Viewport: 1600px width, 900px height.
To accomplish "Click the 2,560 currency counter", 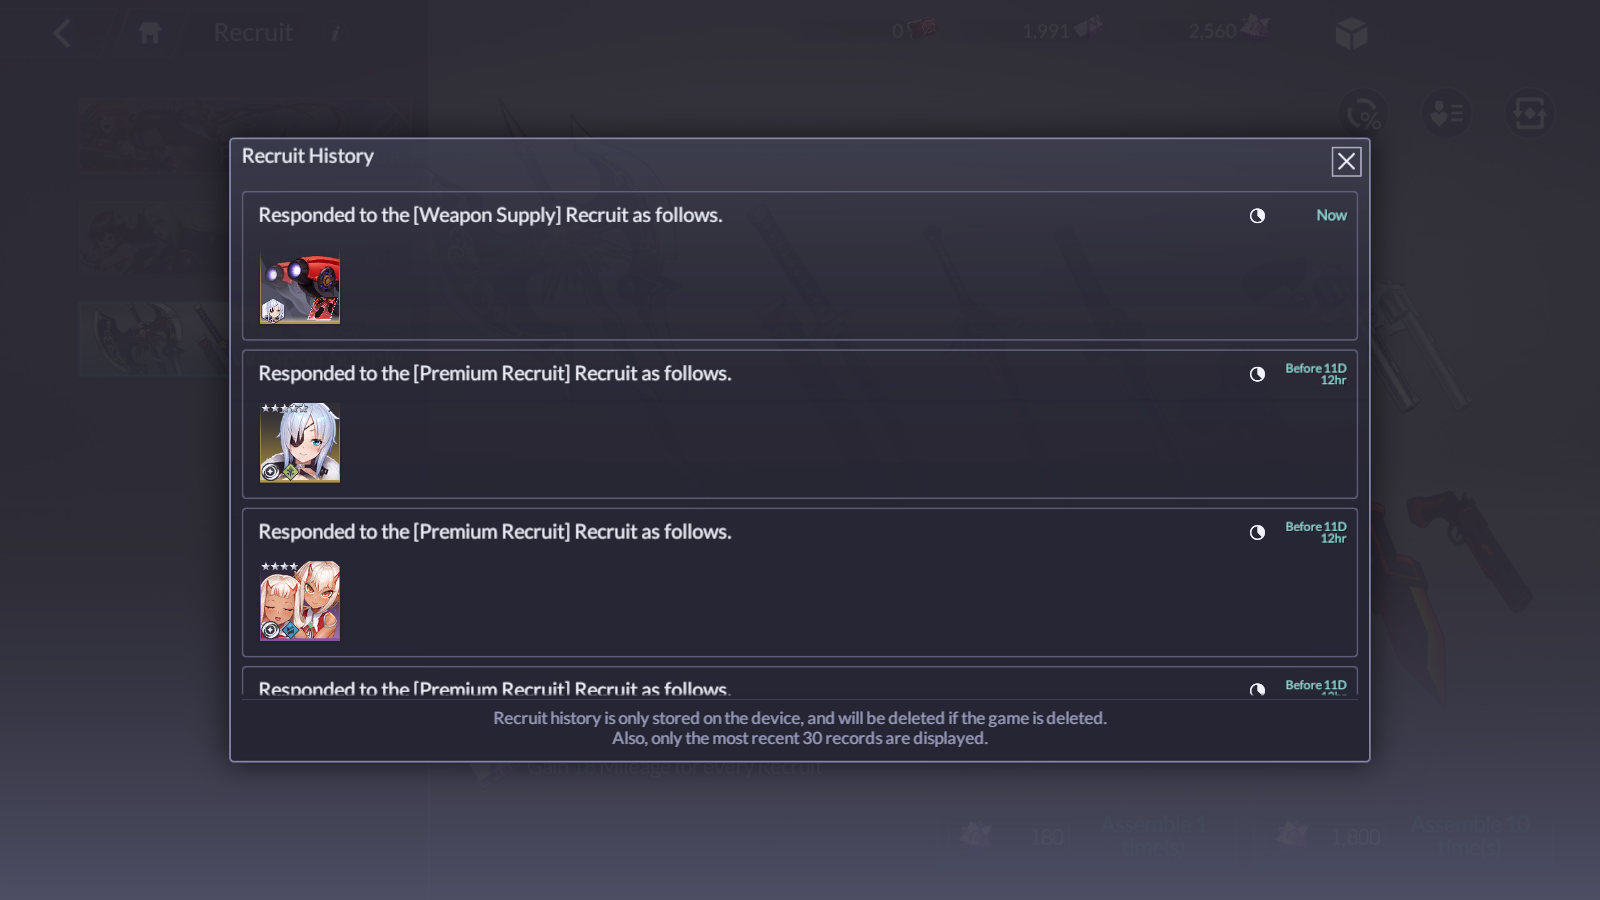I will pos(1228,31).
